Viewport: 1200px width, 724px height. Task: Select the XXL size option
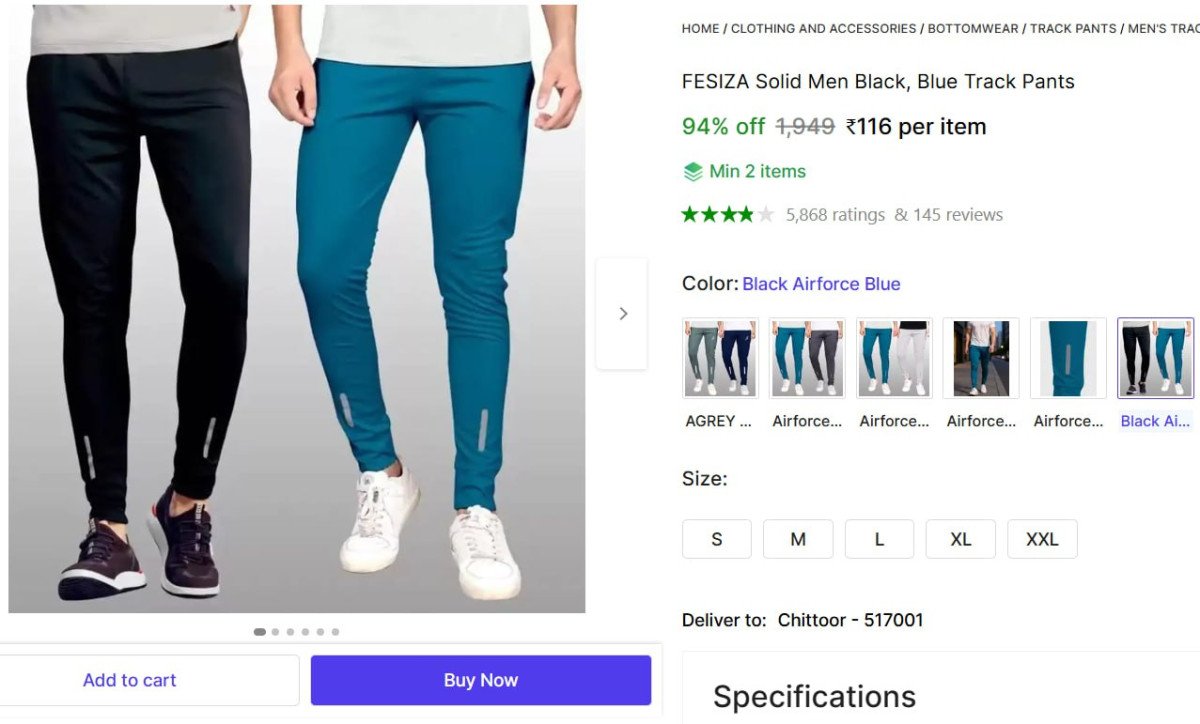(x=1042, y=539)
